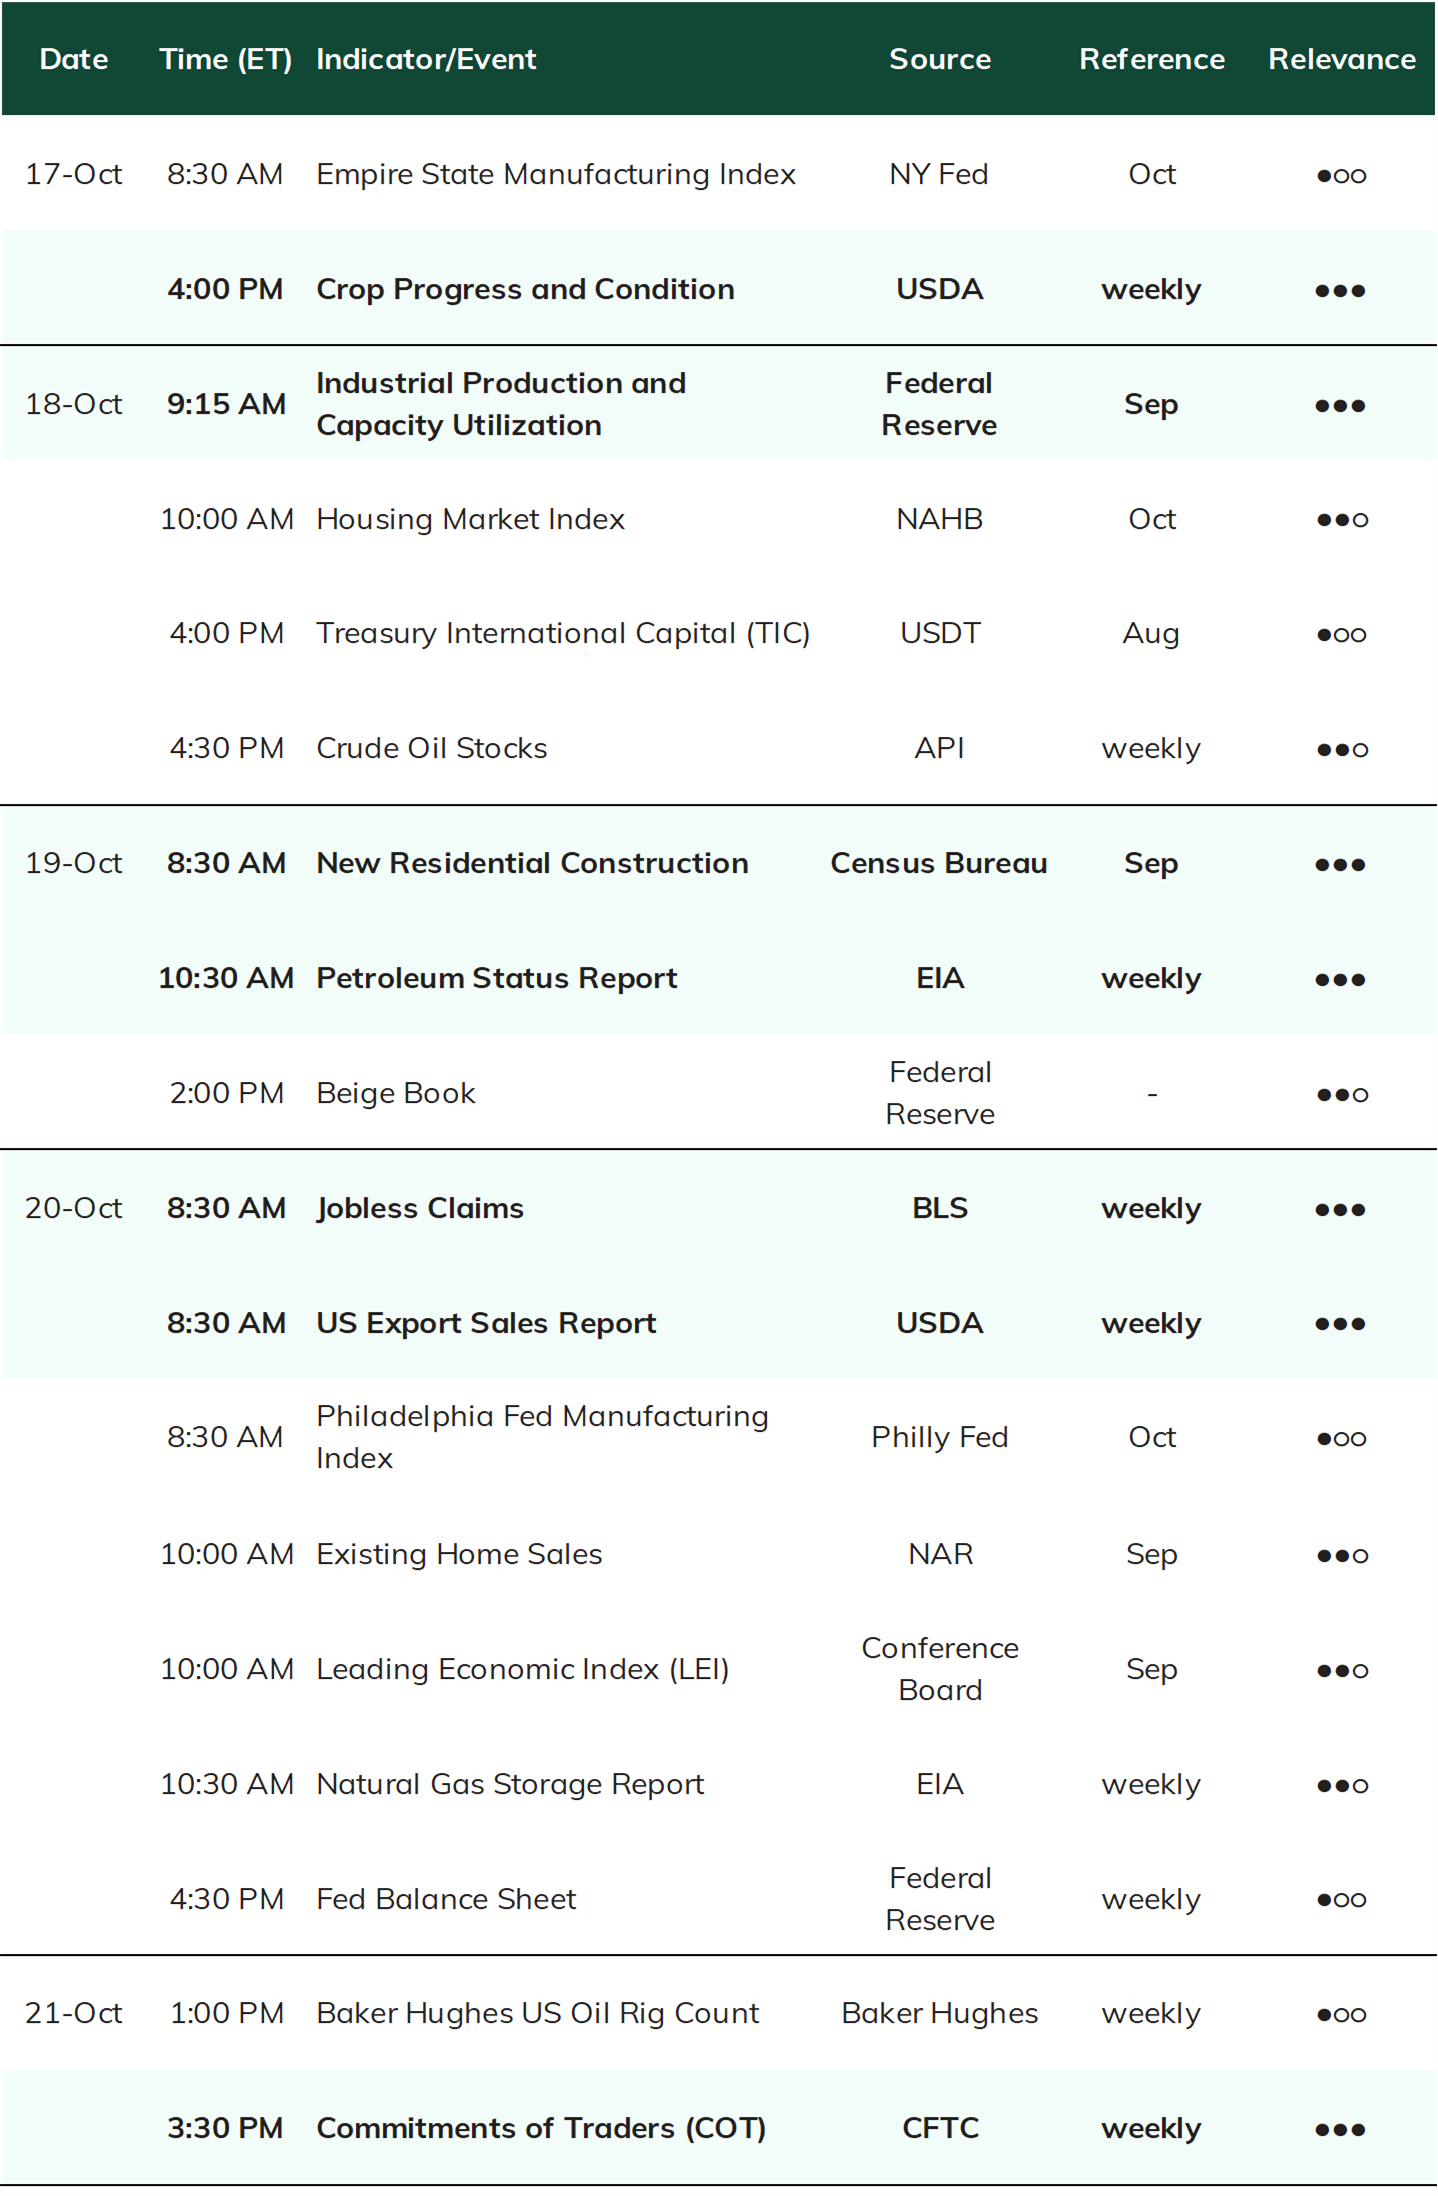The height and width of the screenshot is (2196, 1438).
Task: Open US Export Sales Report entry
Action: 486,1323
